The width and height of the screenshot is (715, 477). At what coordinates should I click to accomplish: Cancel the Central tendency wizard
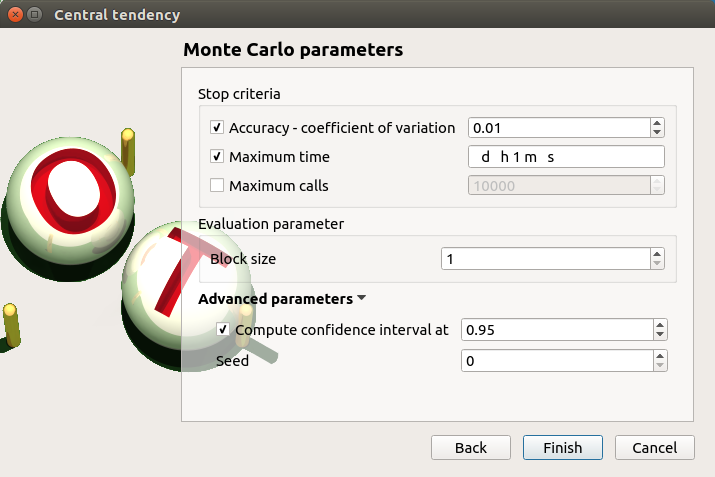655,448
